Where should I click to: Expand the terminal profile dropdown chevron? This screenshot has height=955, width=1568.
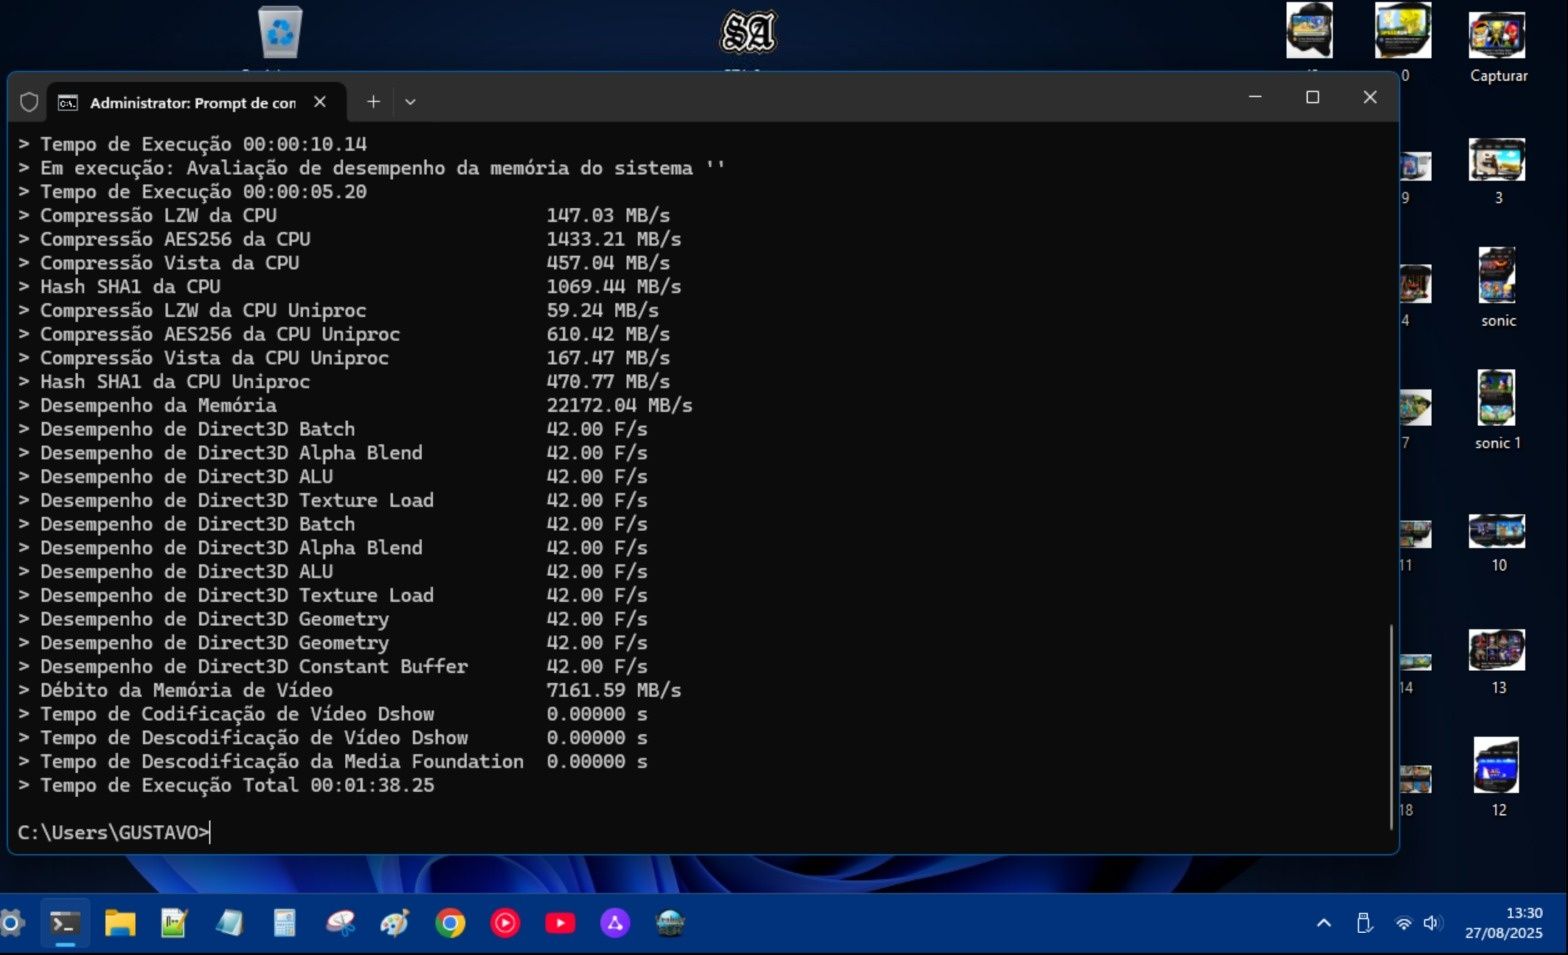(410, 101)
